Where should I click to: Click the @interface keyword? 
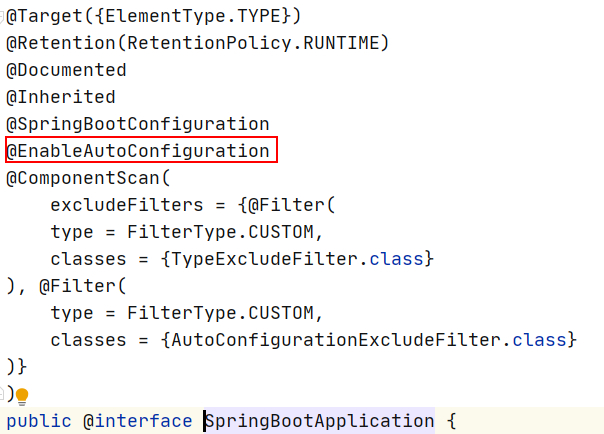[x=138, y=421]
